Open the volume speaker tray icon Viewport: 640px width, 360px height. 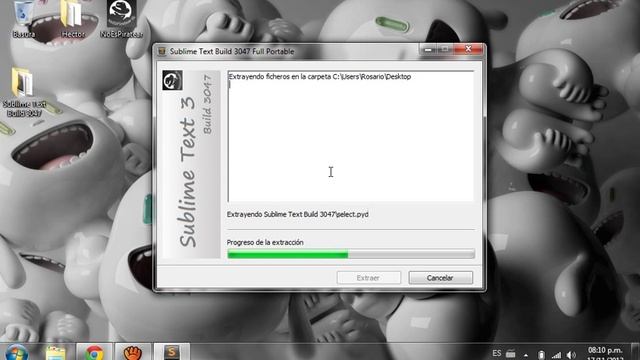coord(572,355)
